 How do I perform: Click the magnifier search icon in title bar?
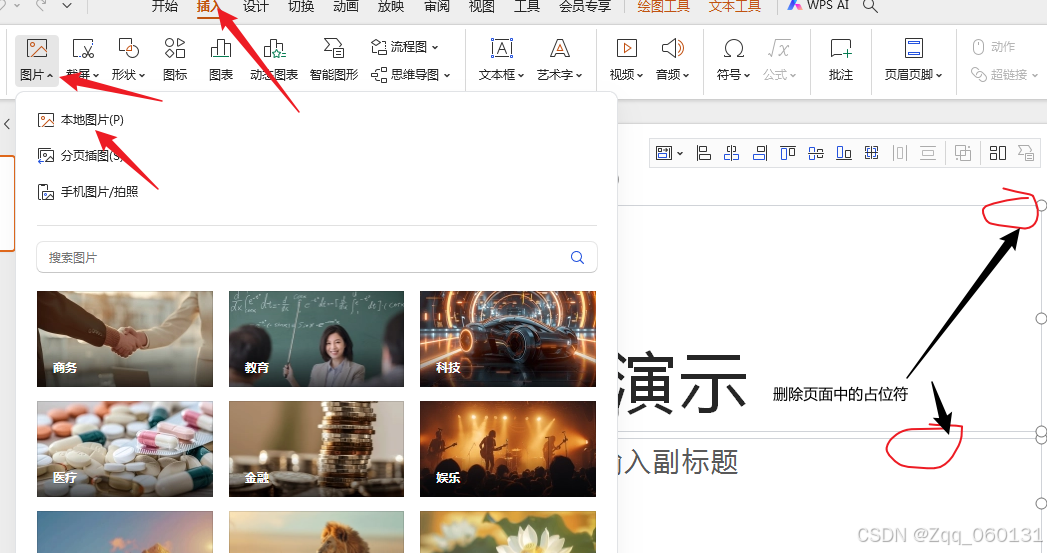click(x=870, y=6)
